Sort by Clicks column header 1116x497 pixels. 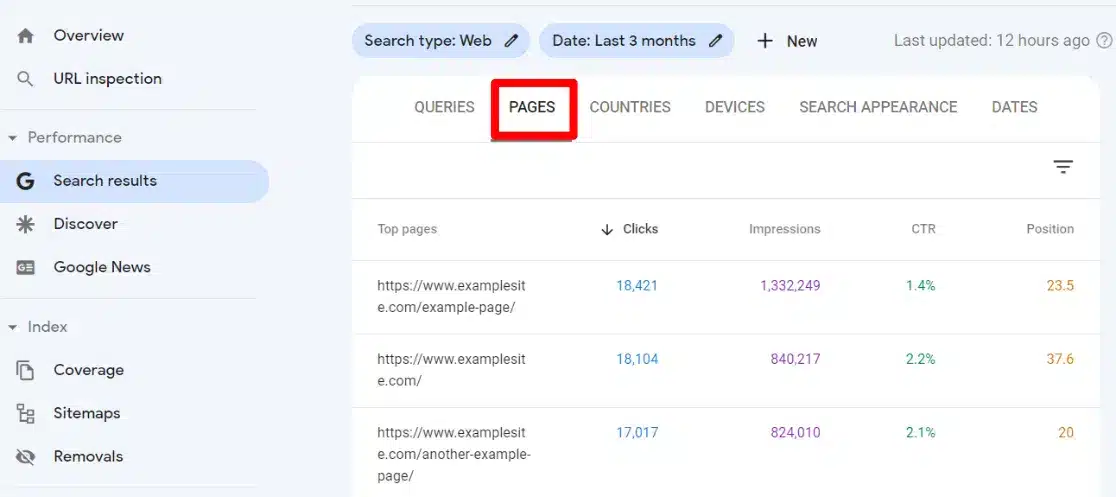pyautogui.click(x=641, y=229)
